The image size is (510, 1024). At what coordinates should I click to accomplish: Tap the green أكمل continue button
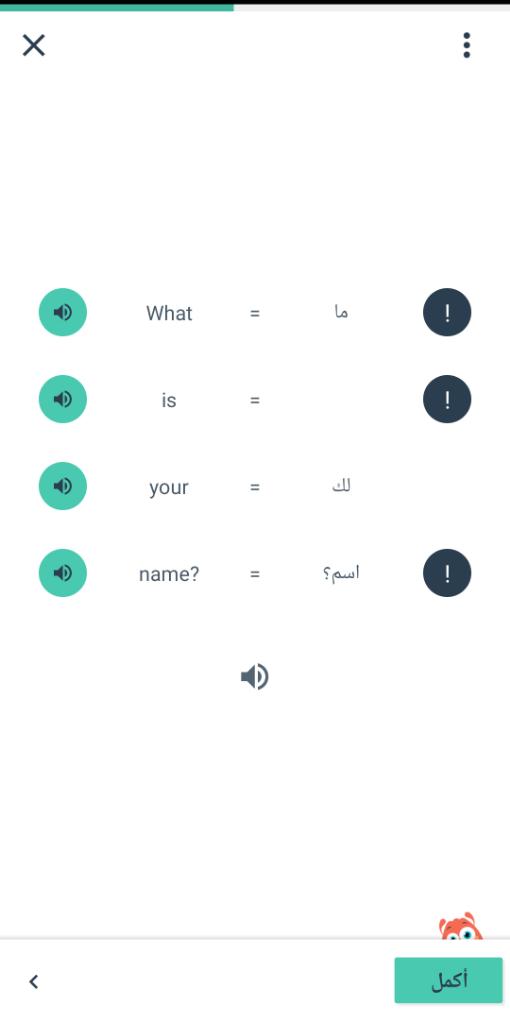click(449, 980)
